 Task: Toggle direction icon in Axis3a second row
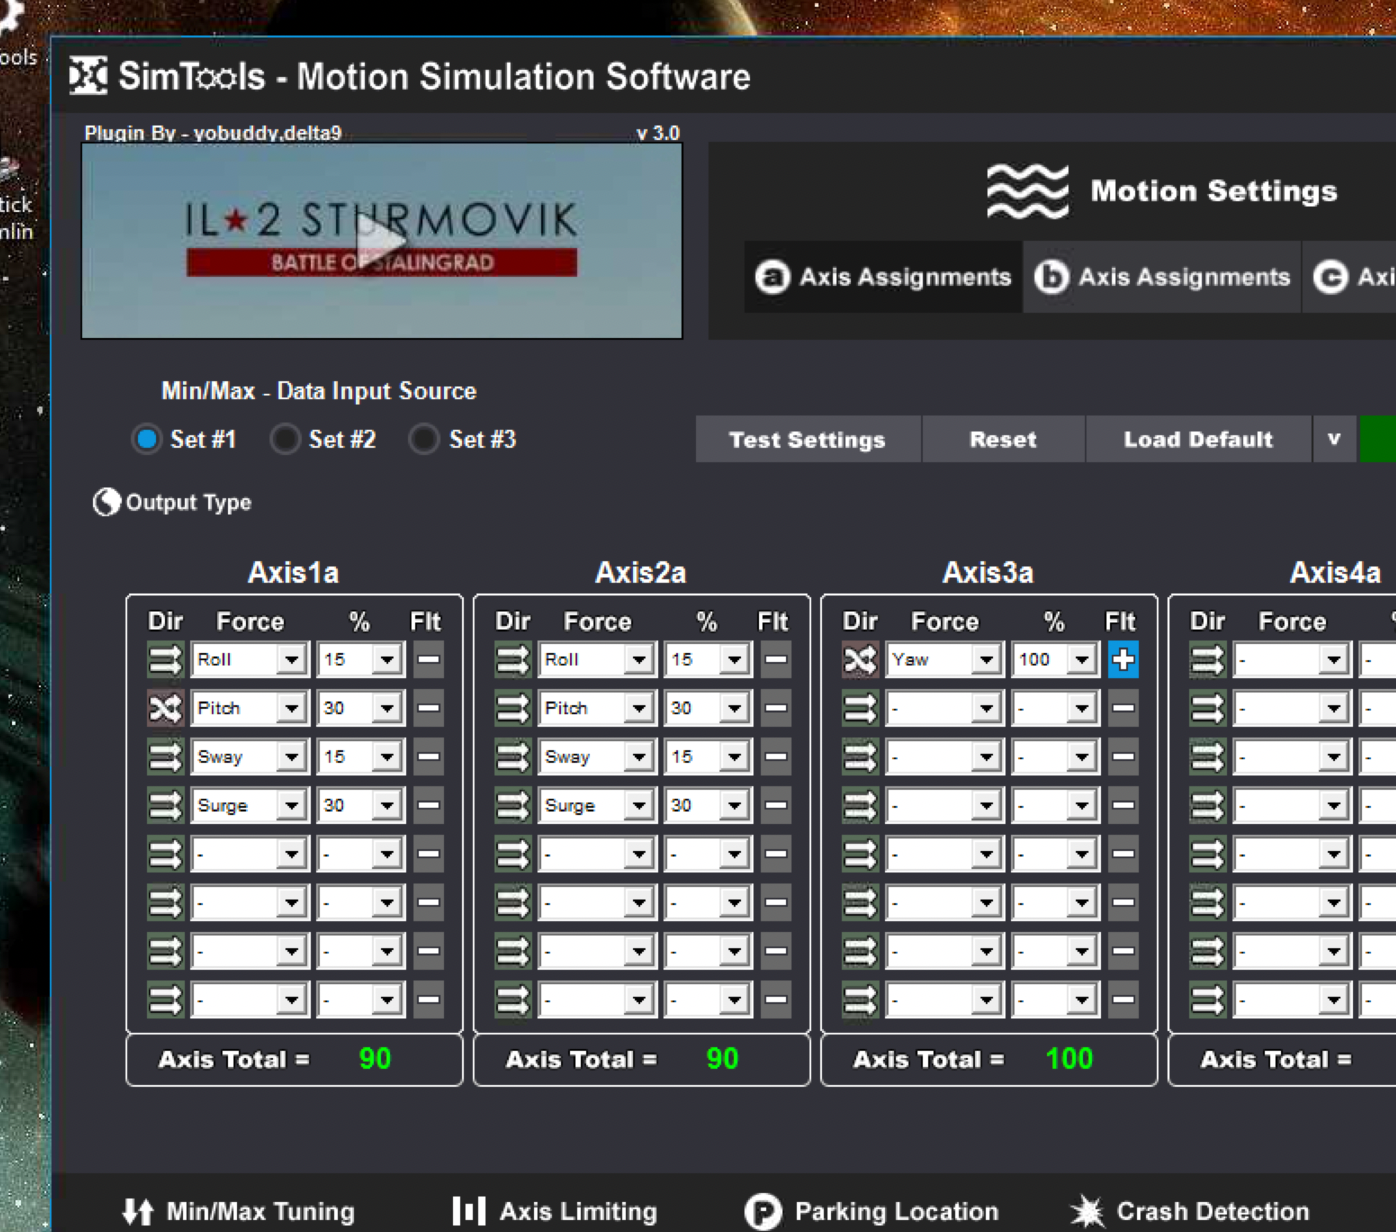pyautogui.click(x=860, y=708)
